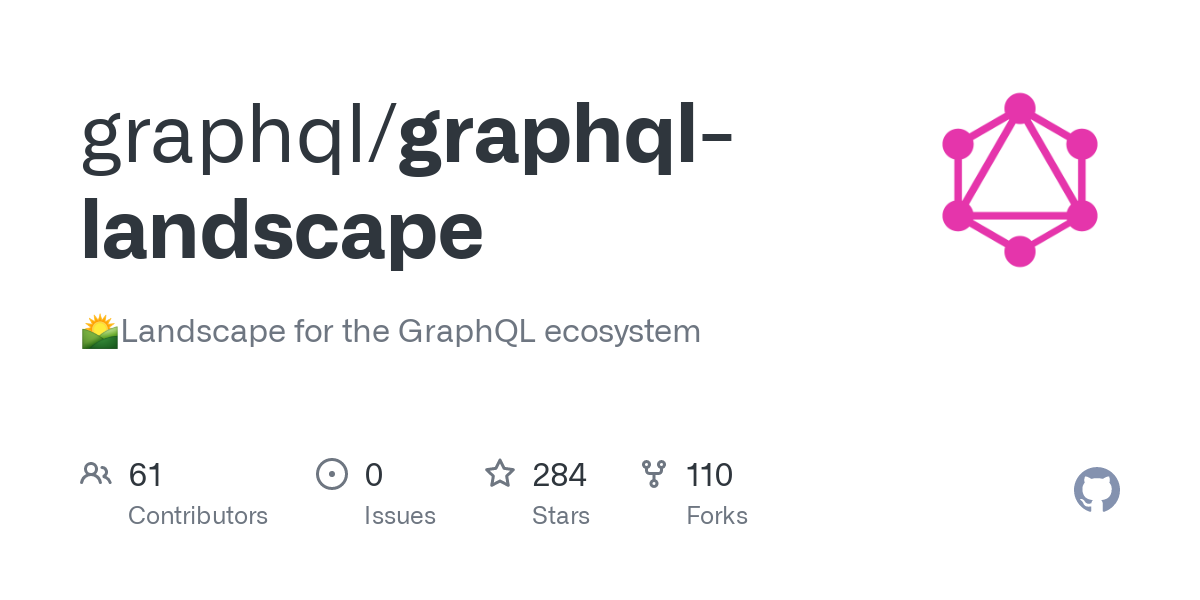Select the 0 issues count

coord(374,475)
